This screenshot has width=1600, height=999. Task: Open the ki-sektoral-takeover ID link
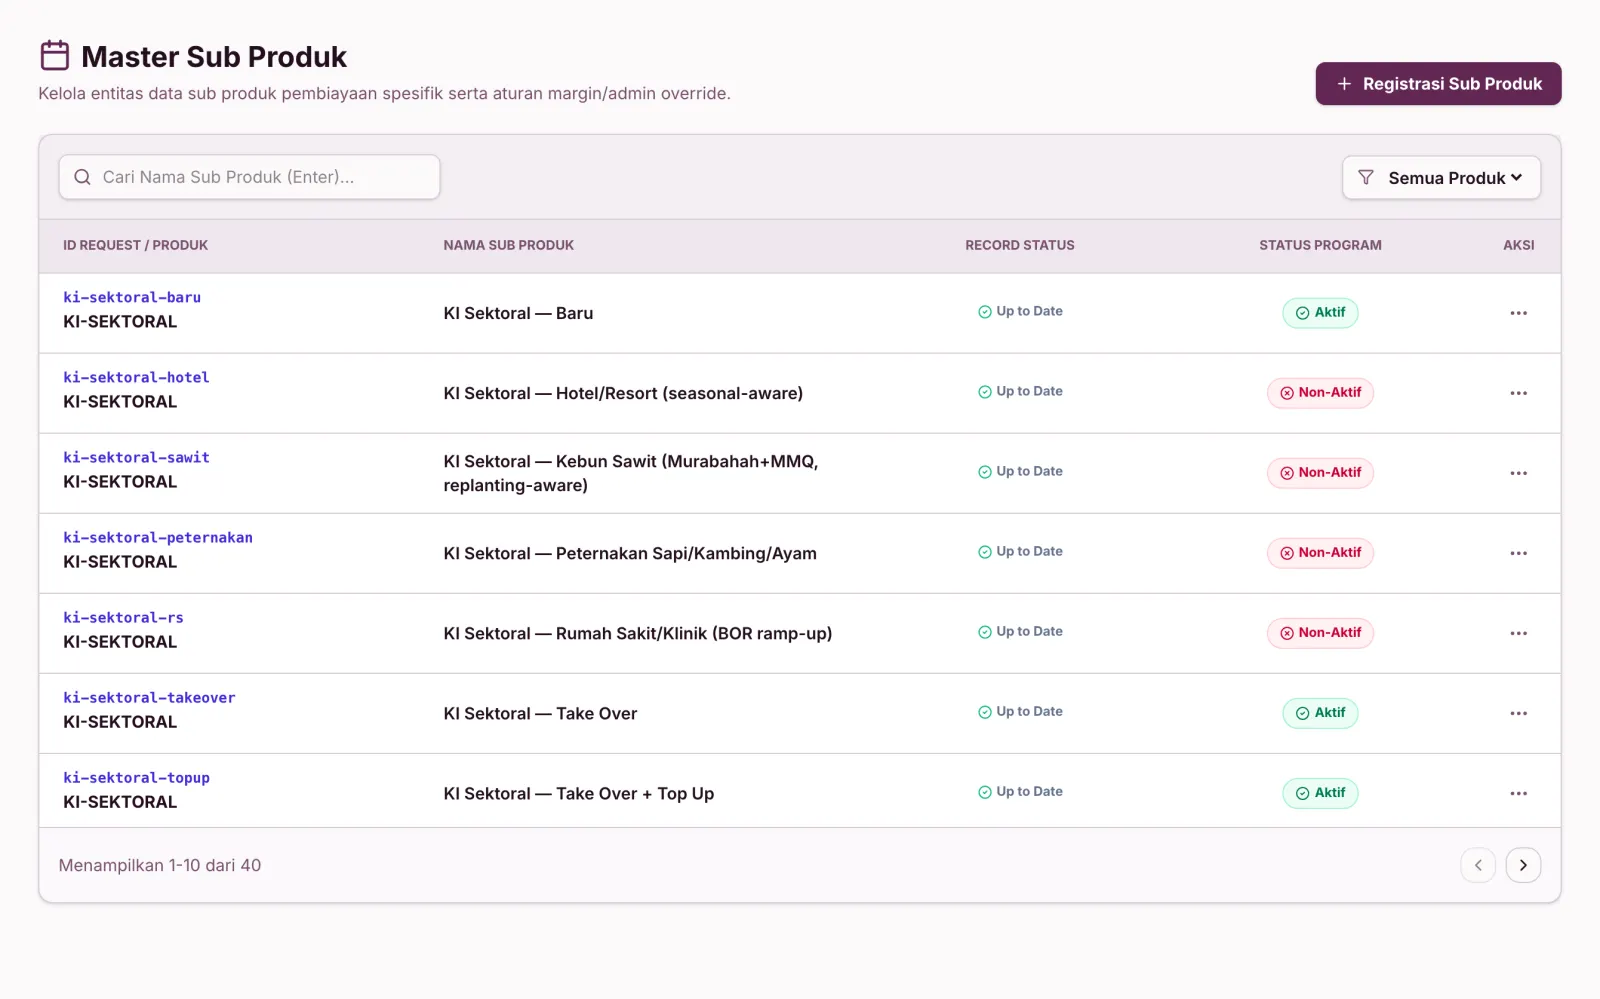coord(149,697)
